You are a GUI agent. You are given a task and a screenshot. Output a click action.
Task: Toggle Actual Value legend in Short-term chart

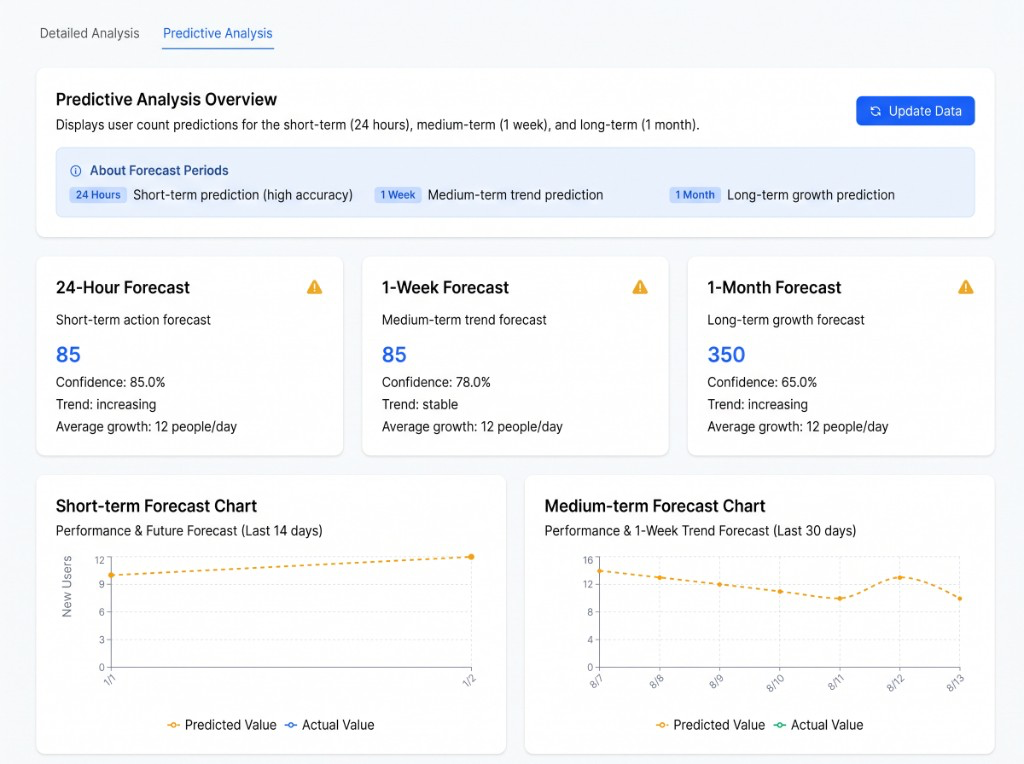(330, 725)
